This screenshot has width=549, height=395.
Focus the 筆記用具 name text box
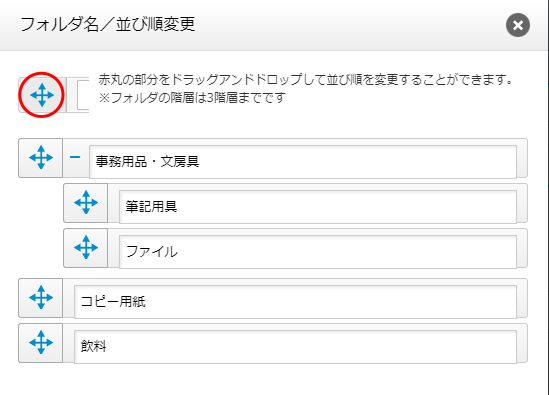pos(318,206)
